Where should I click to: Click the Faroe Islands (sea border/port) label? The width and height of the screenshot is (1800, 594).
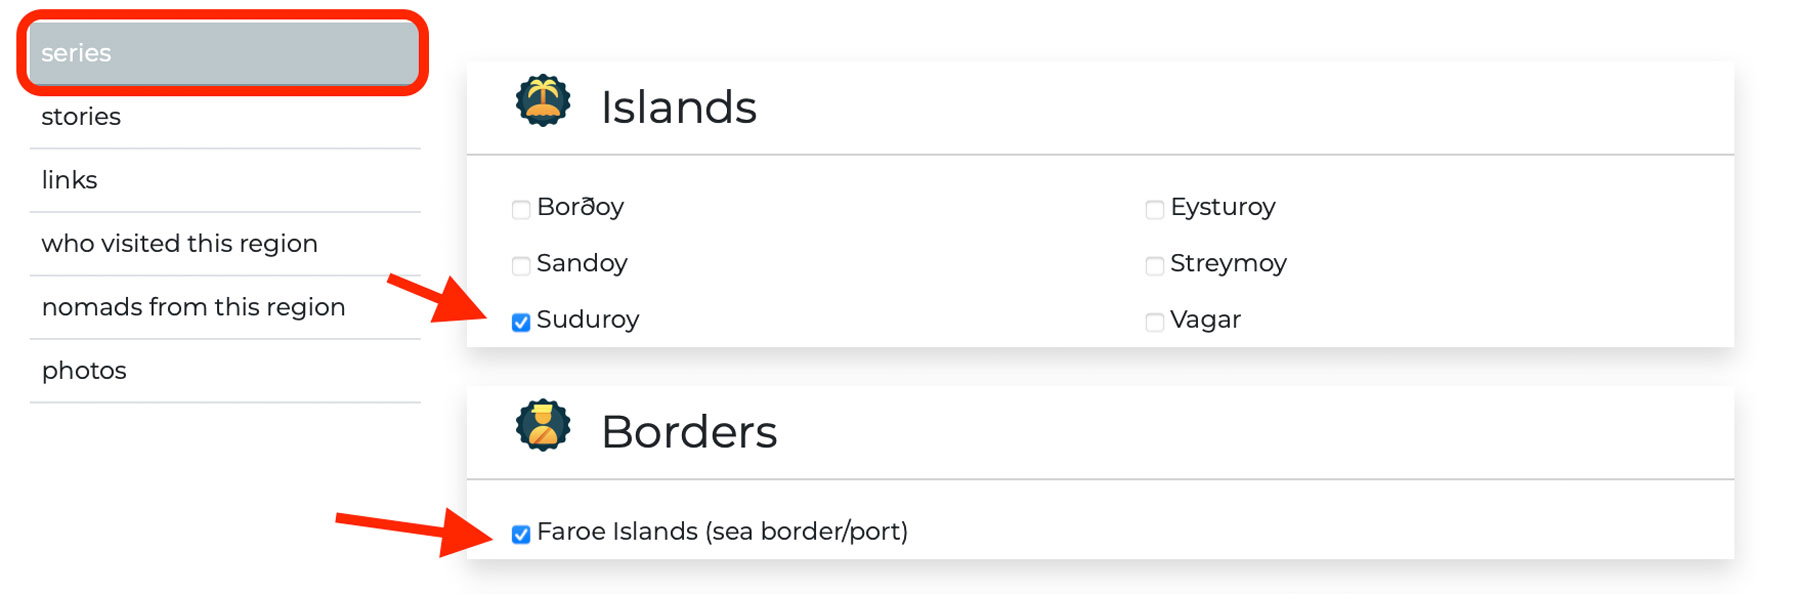click(722, 531)
